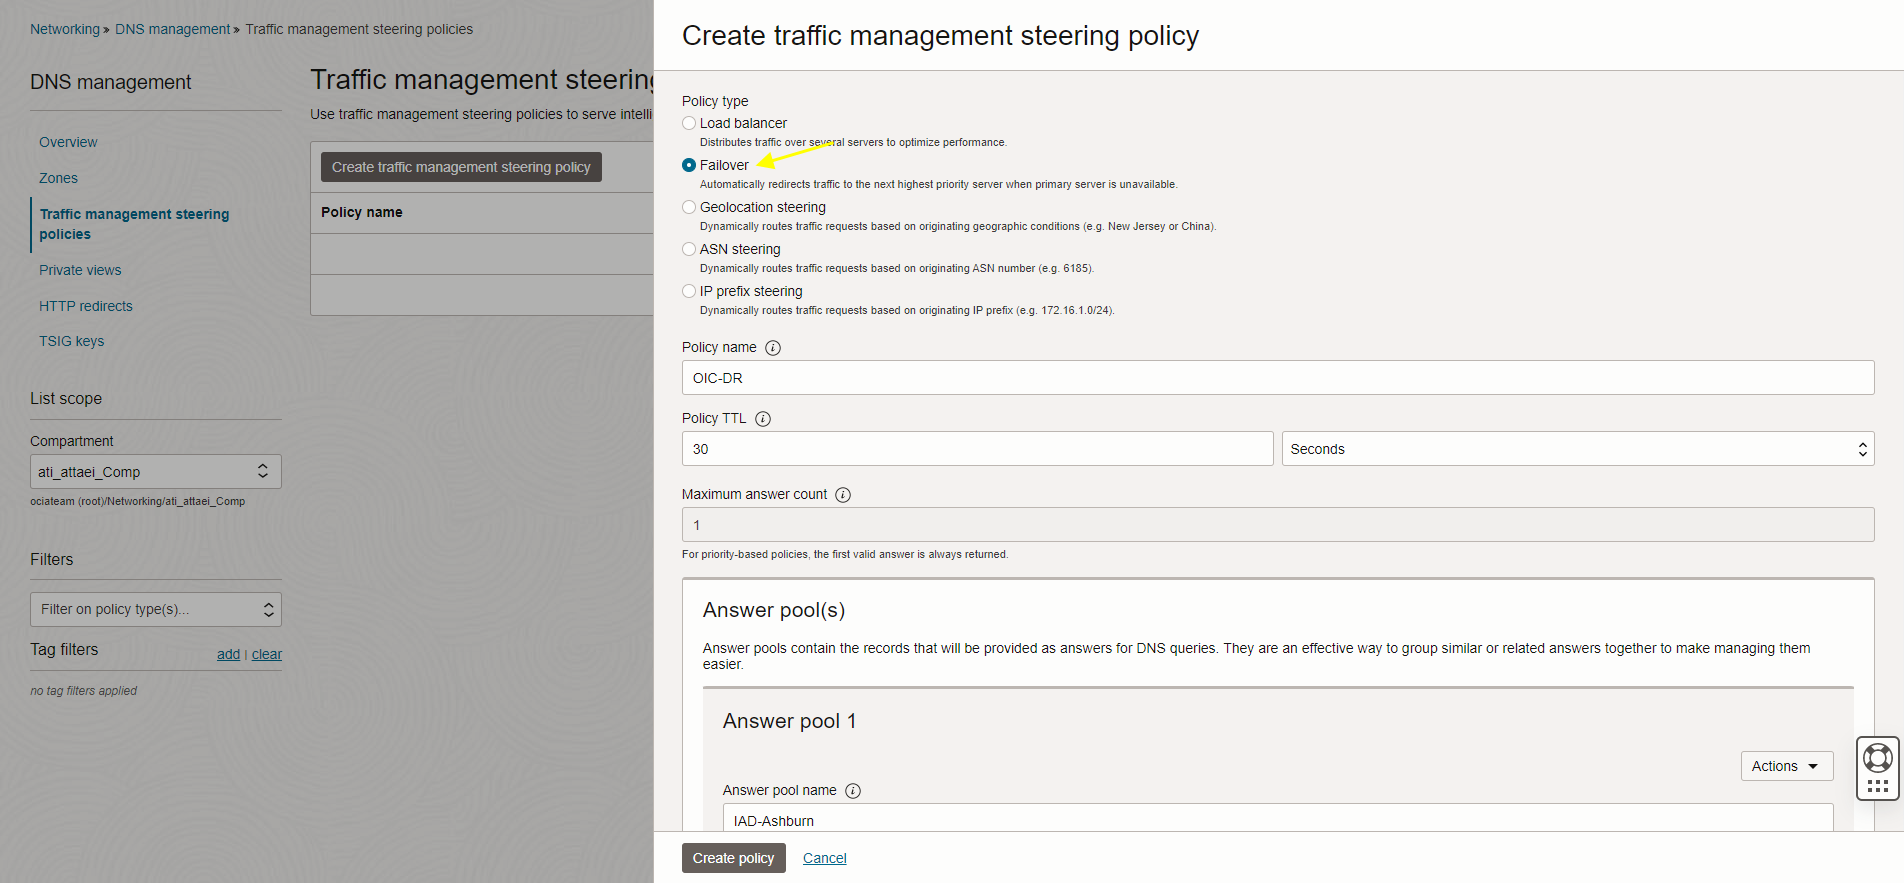Expand the Actions dropdown for Answer pool 1

[1786, 766]
